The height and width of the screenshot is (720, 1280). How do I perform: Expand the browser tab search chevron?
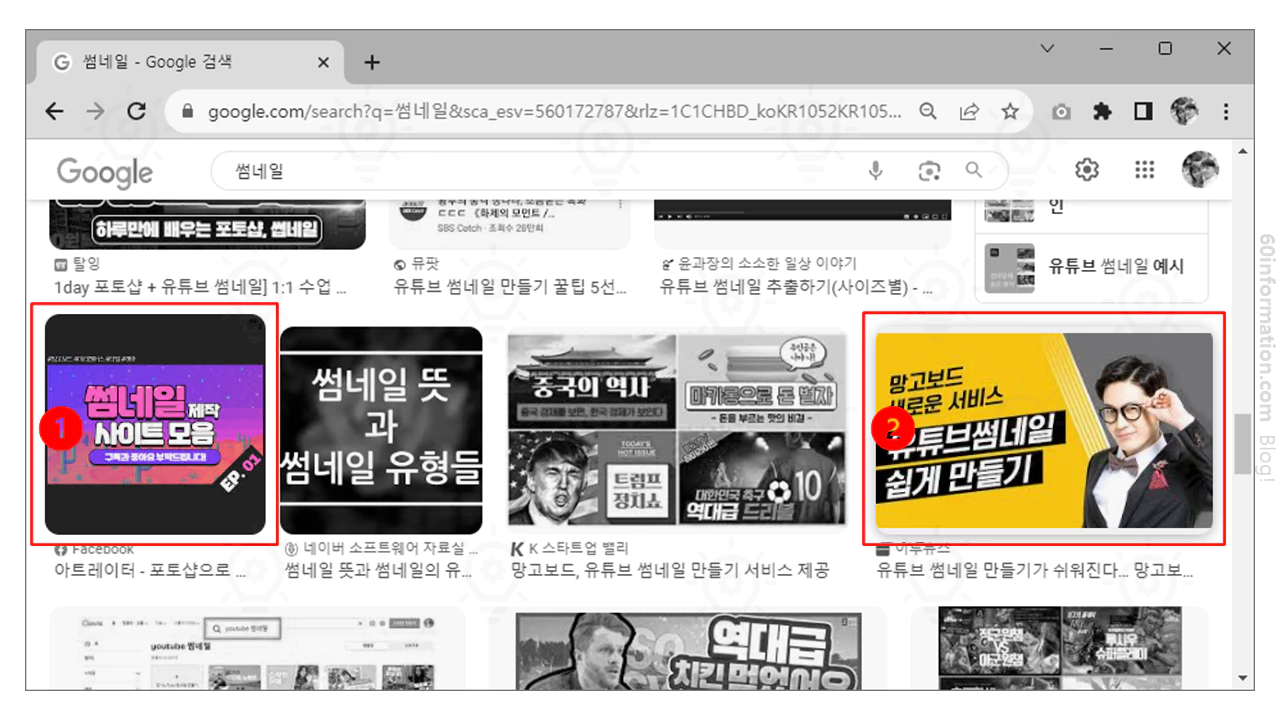(1047, 48)
